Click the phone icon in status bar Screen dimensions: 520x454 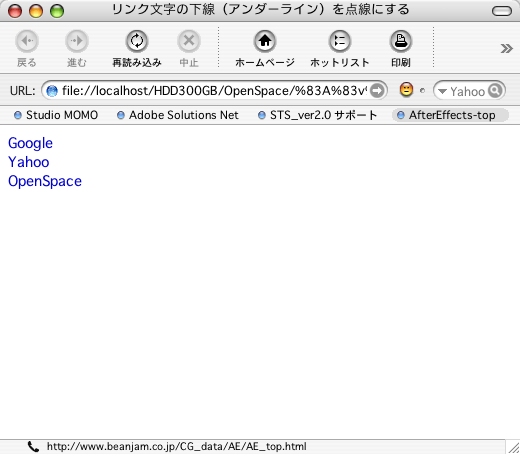(33, 446)
